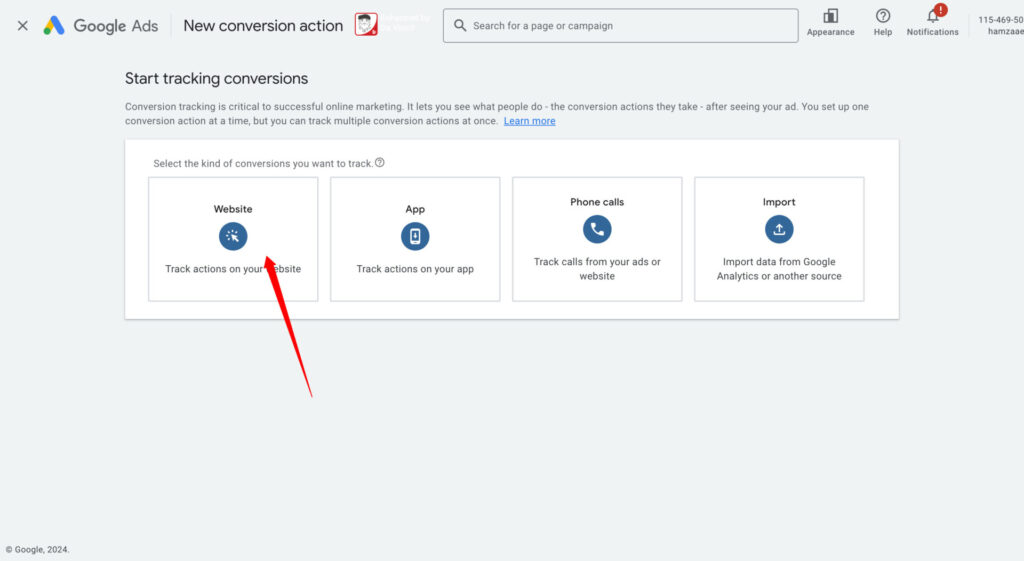This screenshot has height=561, width=1024.
Task: Select the Website cursor icon
Action: pos(233,236)
